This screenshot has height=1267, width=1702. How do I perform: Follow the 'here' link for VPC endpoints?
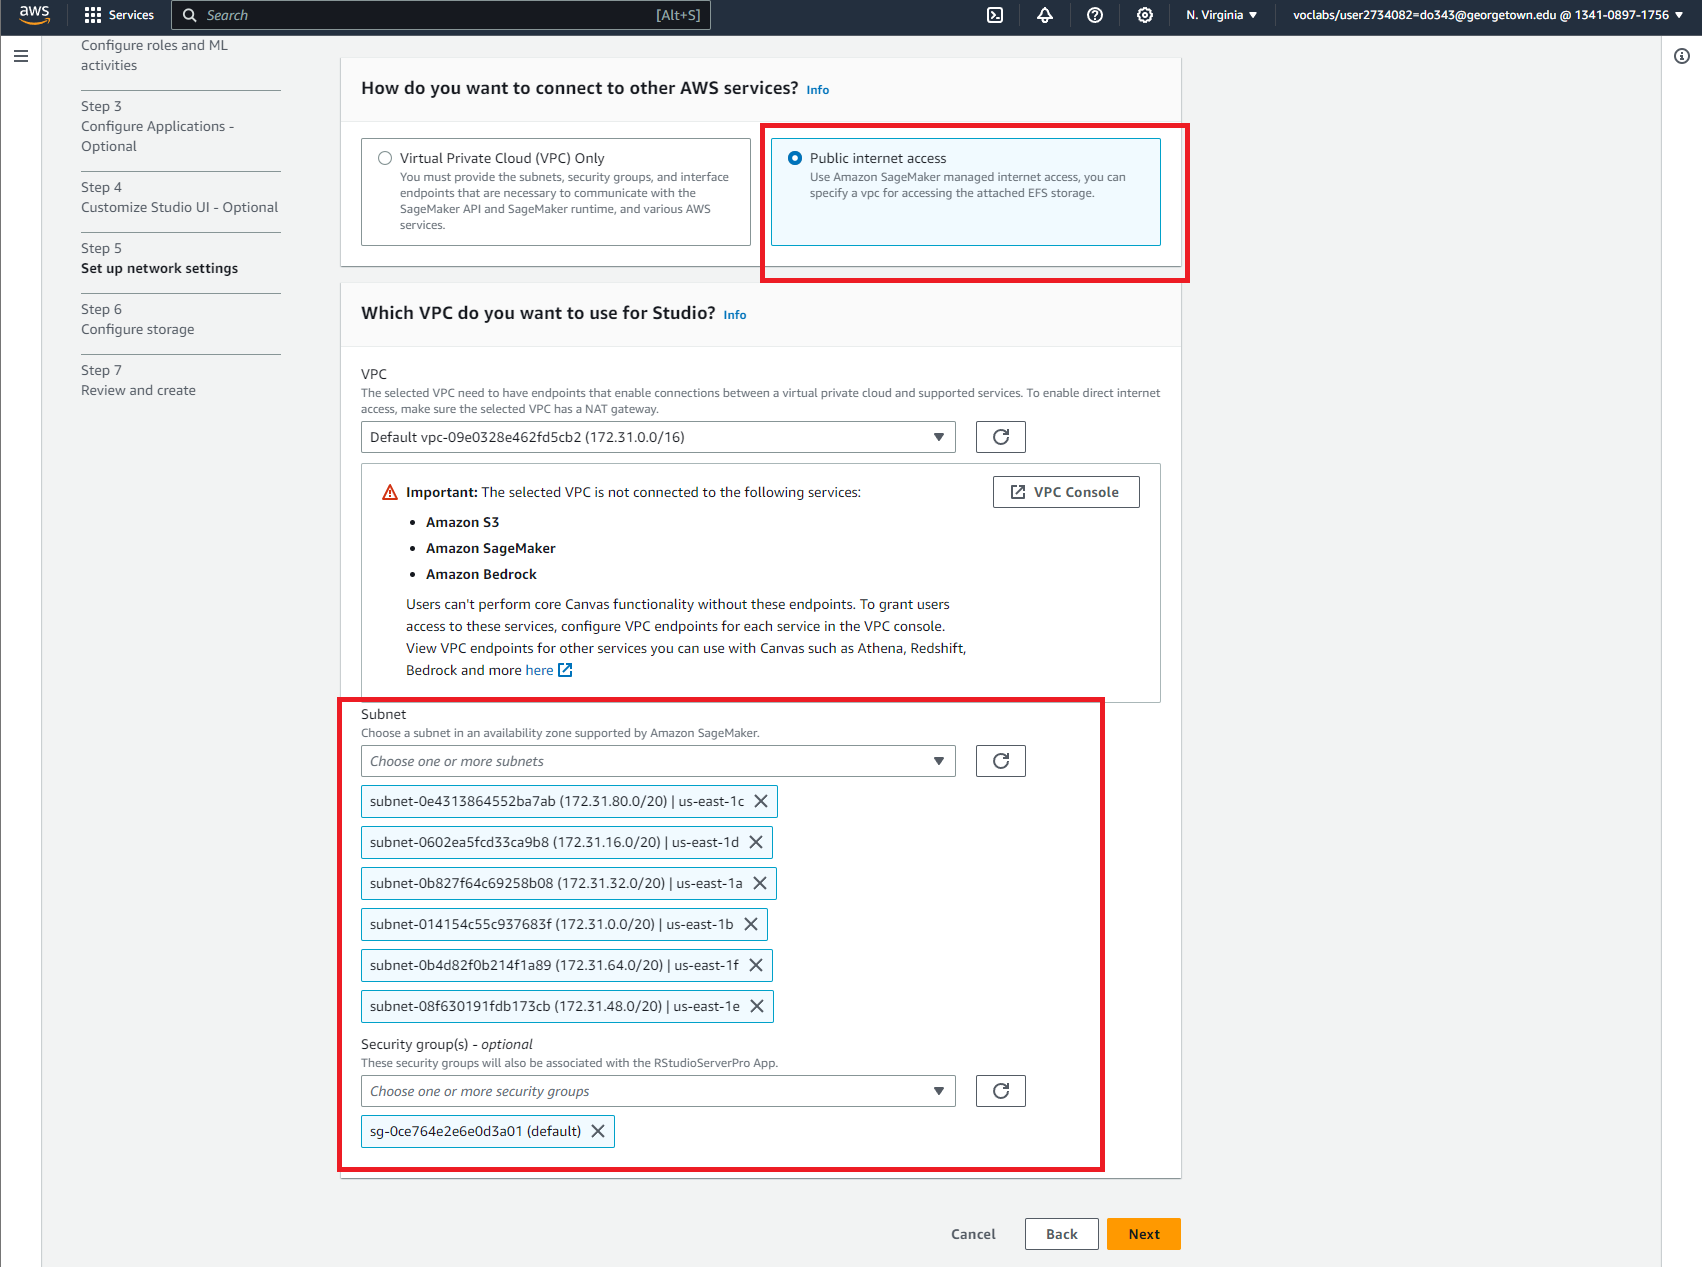539,670
